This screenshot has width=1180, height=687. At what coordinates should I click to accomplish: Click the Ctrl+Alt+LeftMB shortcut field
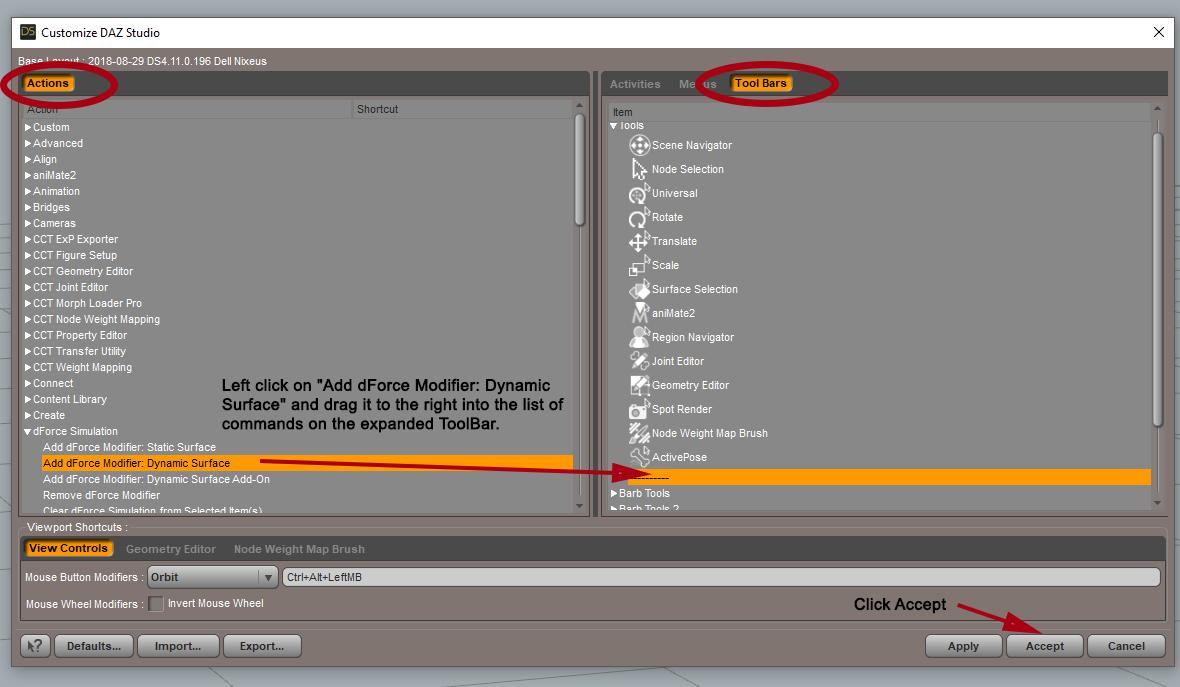pos(721,577)
